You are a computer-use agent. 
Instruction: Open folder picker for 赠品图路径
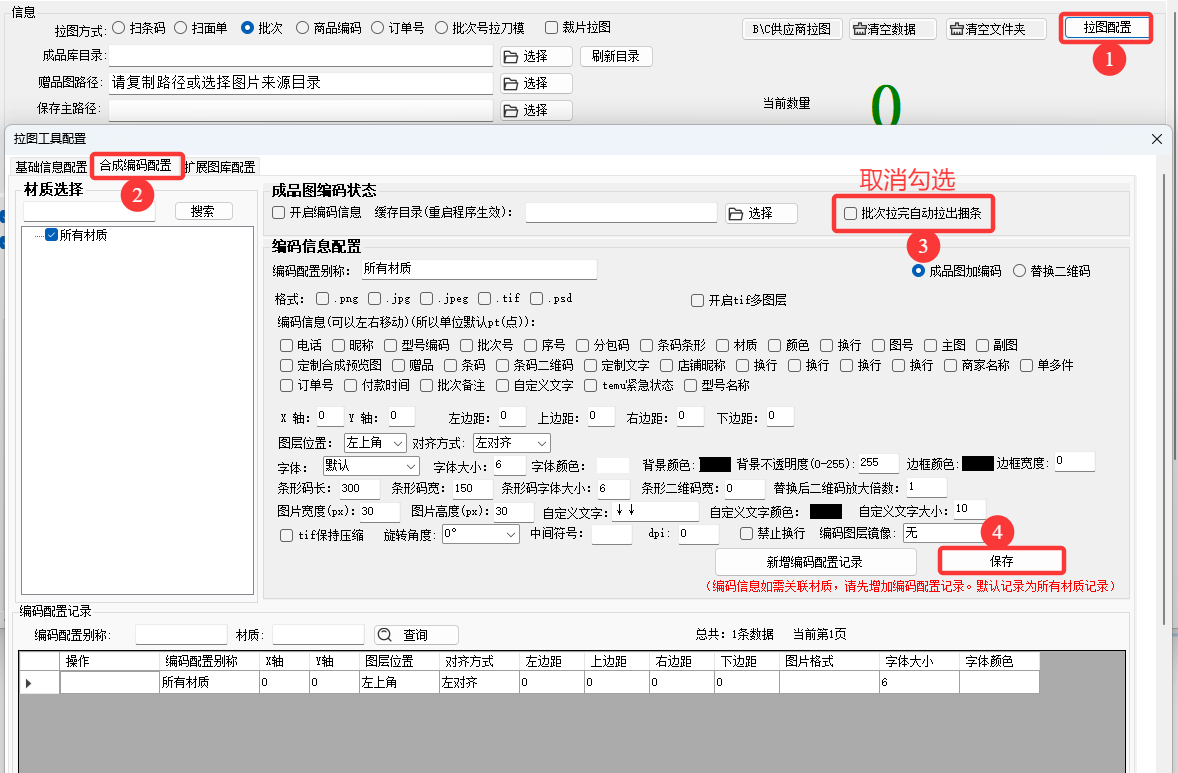coord(536,83)
